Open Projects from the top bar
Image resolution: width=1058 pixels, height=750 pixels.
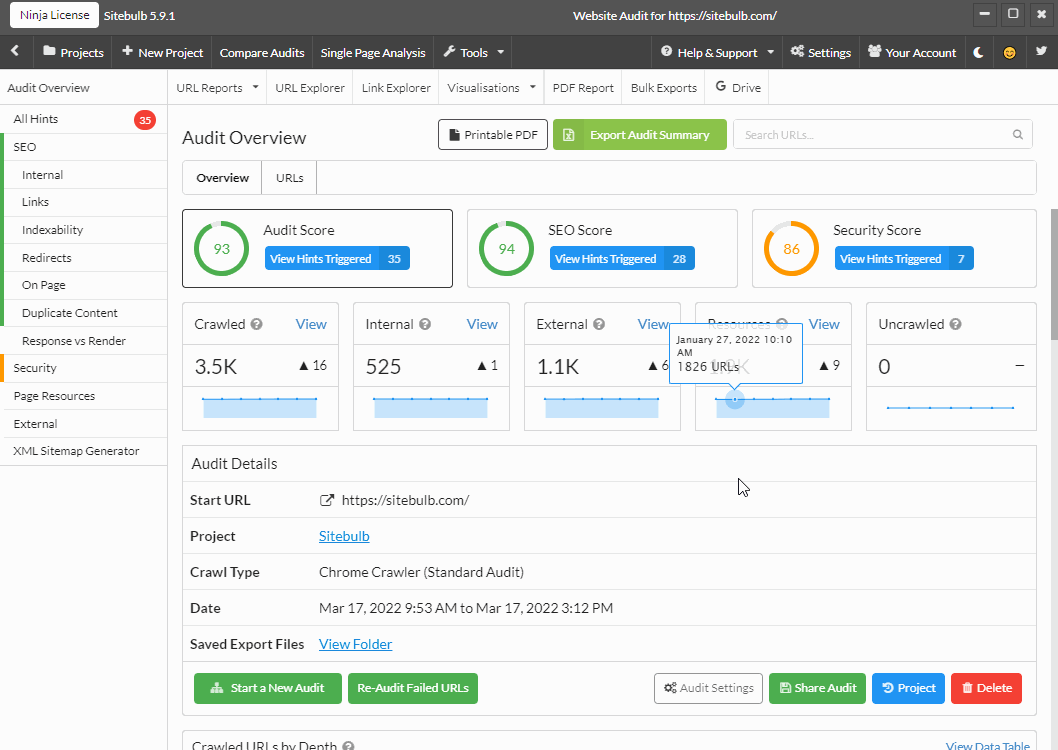[x=73, y=53]
